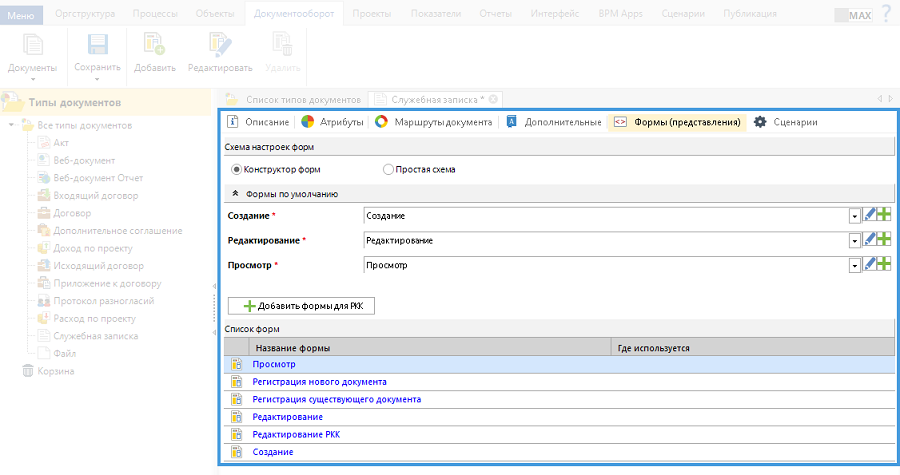Click the Добавить document icon in toolbar
Image resolution: width=900 pixels, height=475 pixels.
click(154, 45)
